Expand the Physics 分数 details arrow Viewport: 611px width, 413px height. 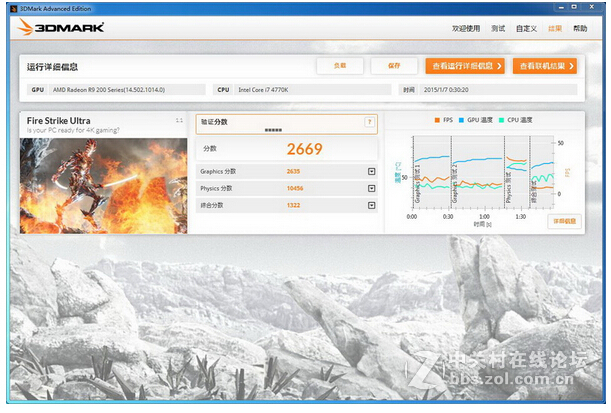click(372, 189)
